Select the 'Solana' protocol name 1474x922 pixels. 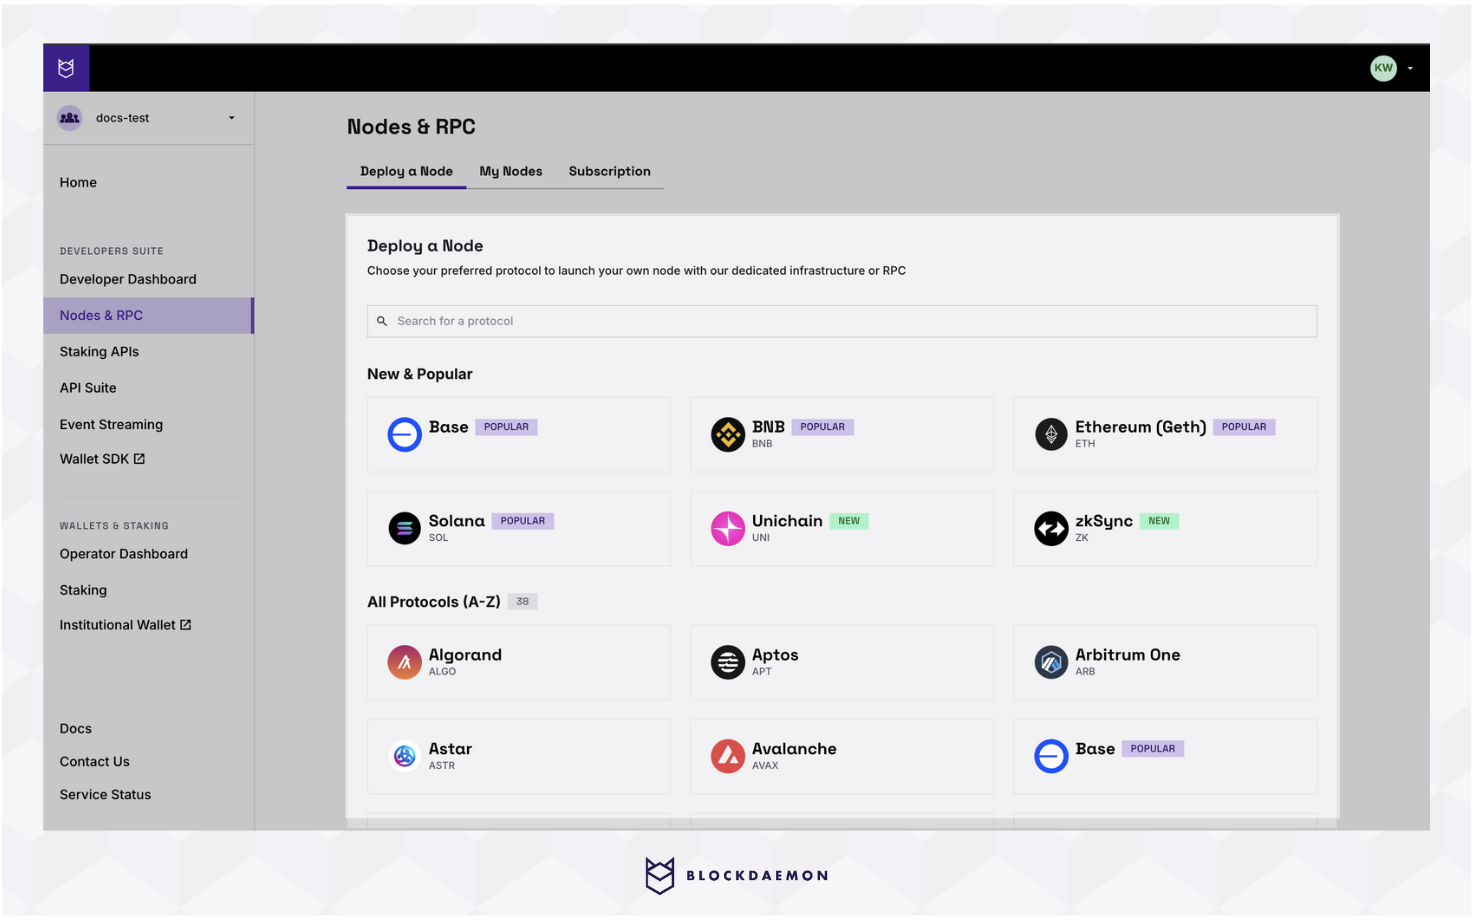tap(457, 522)
